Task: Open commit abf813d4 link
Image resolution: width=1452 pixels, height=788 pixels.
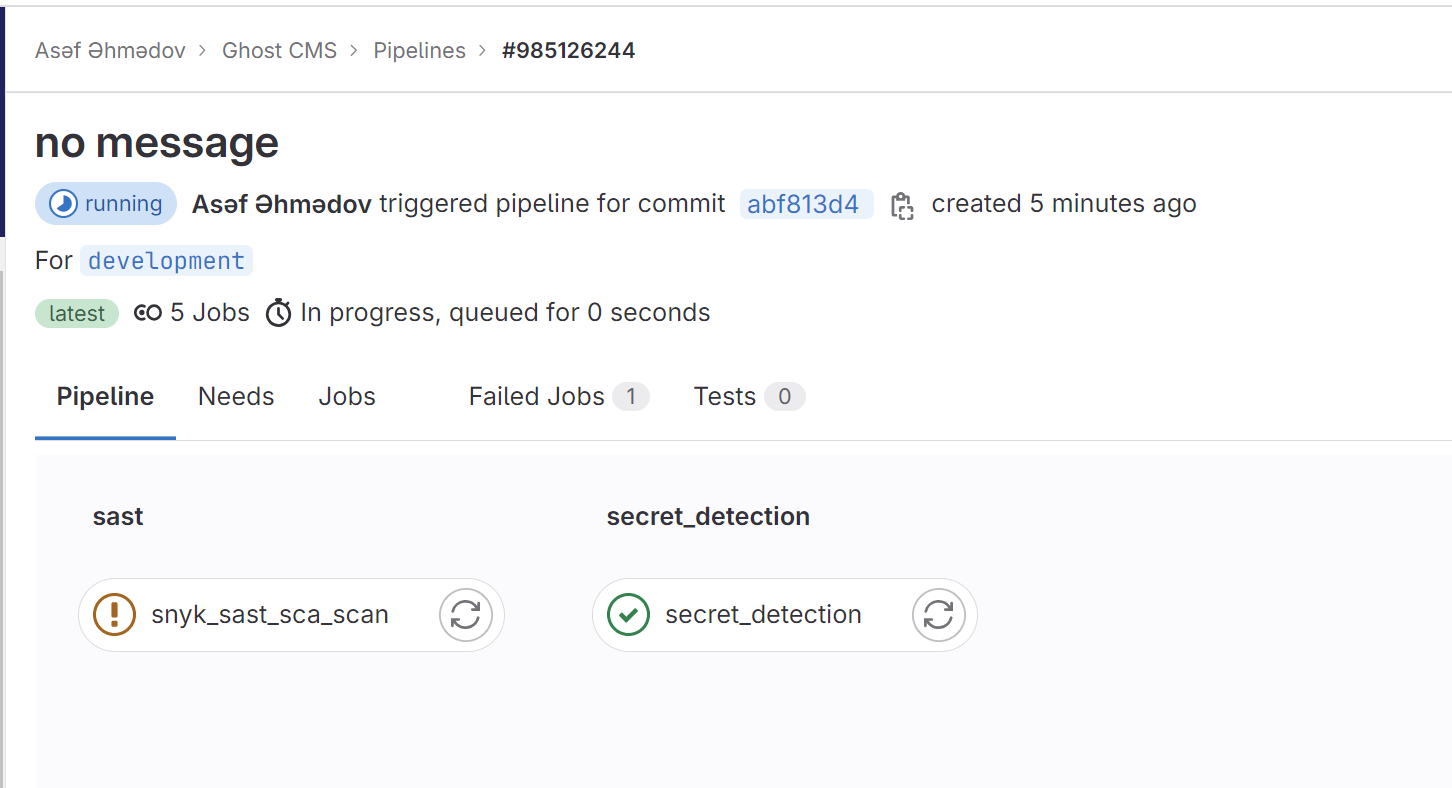Action: [804, 204]
